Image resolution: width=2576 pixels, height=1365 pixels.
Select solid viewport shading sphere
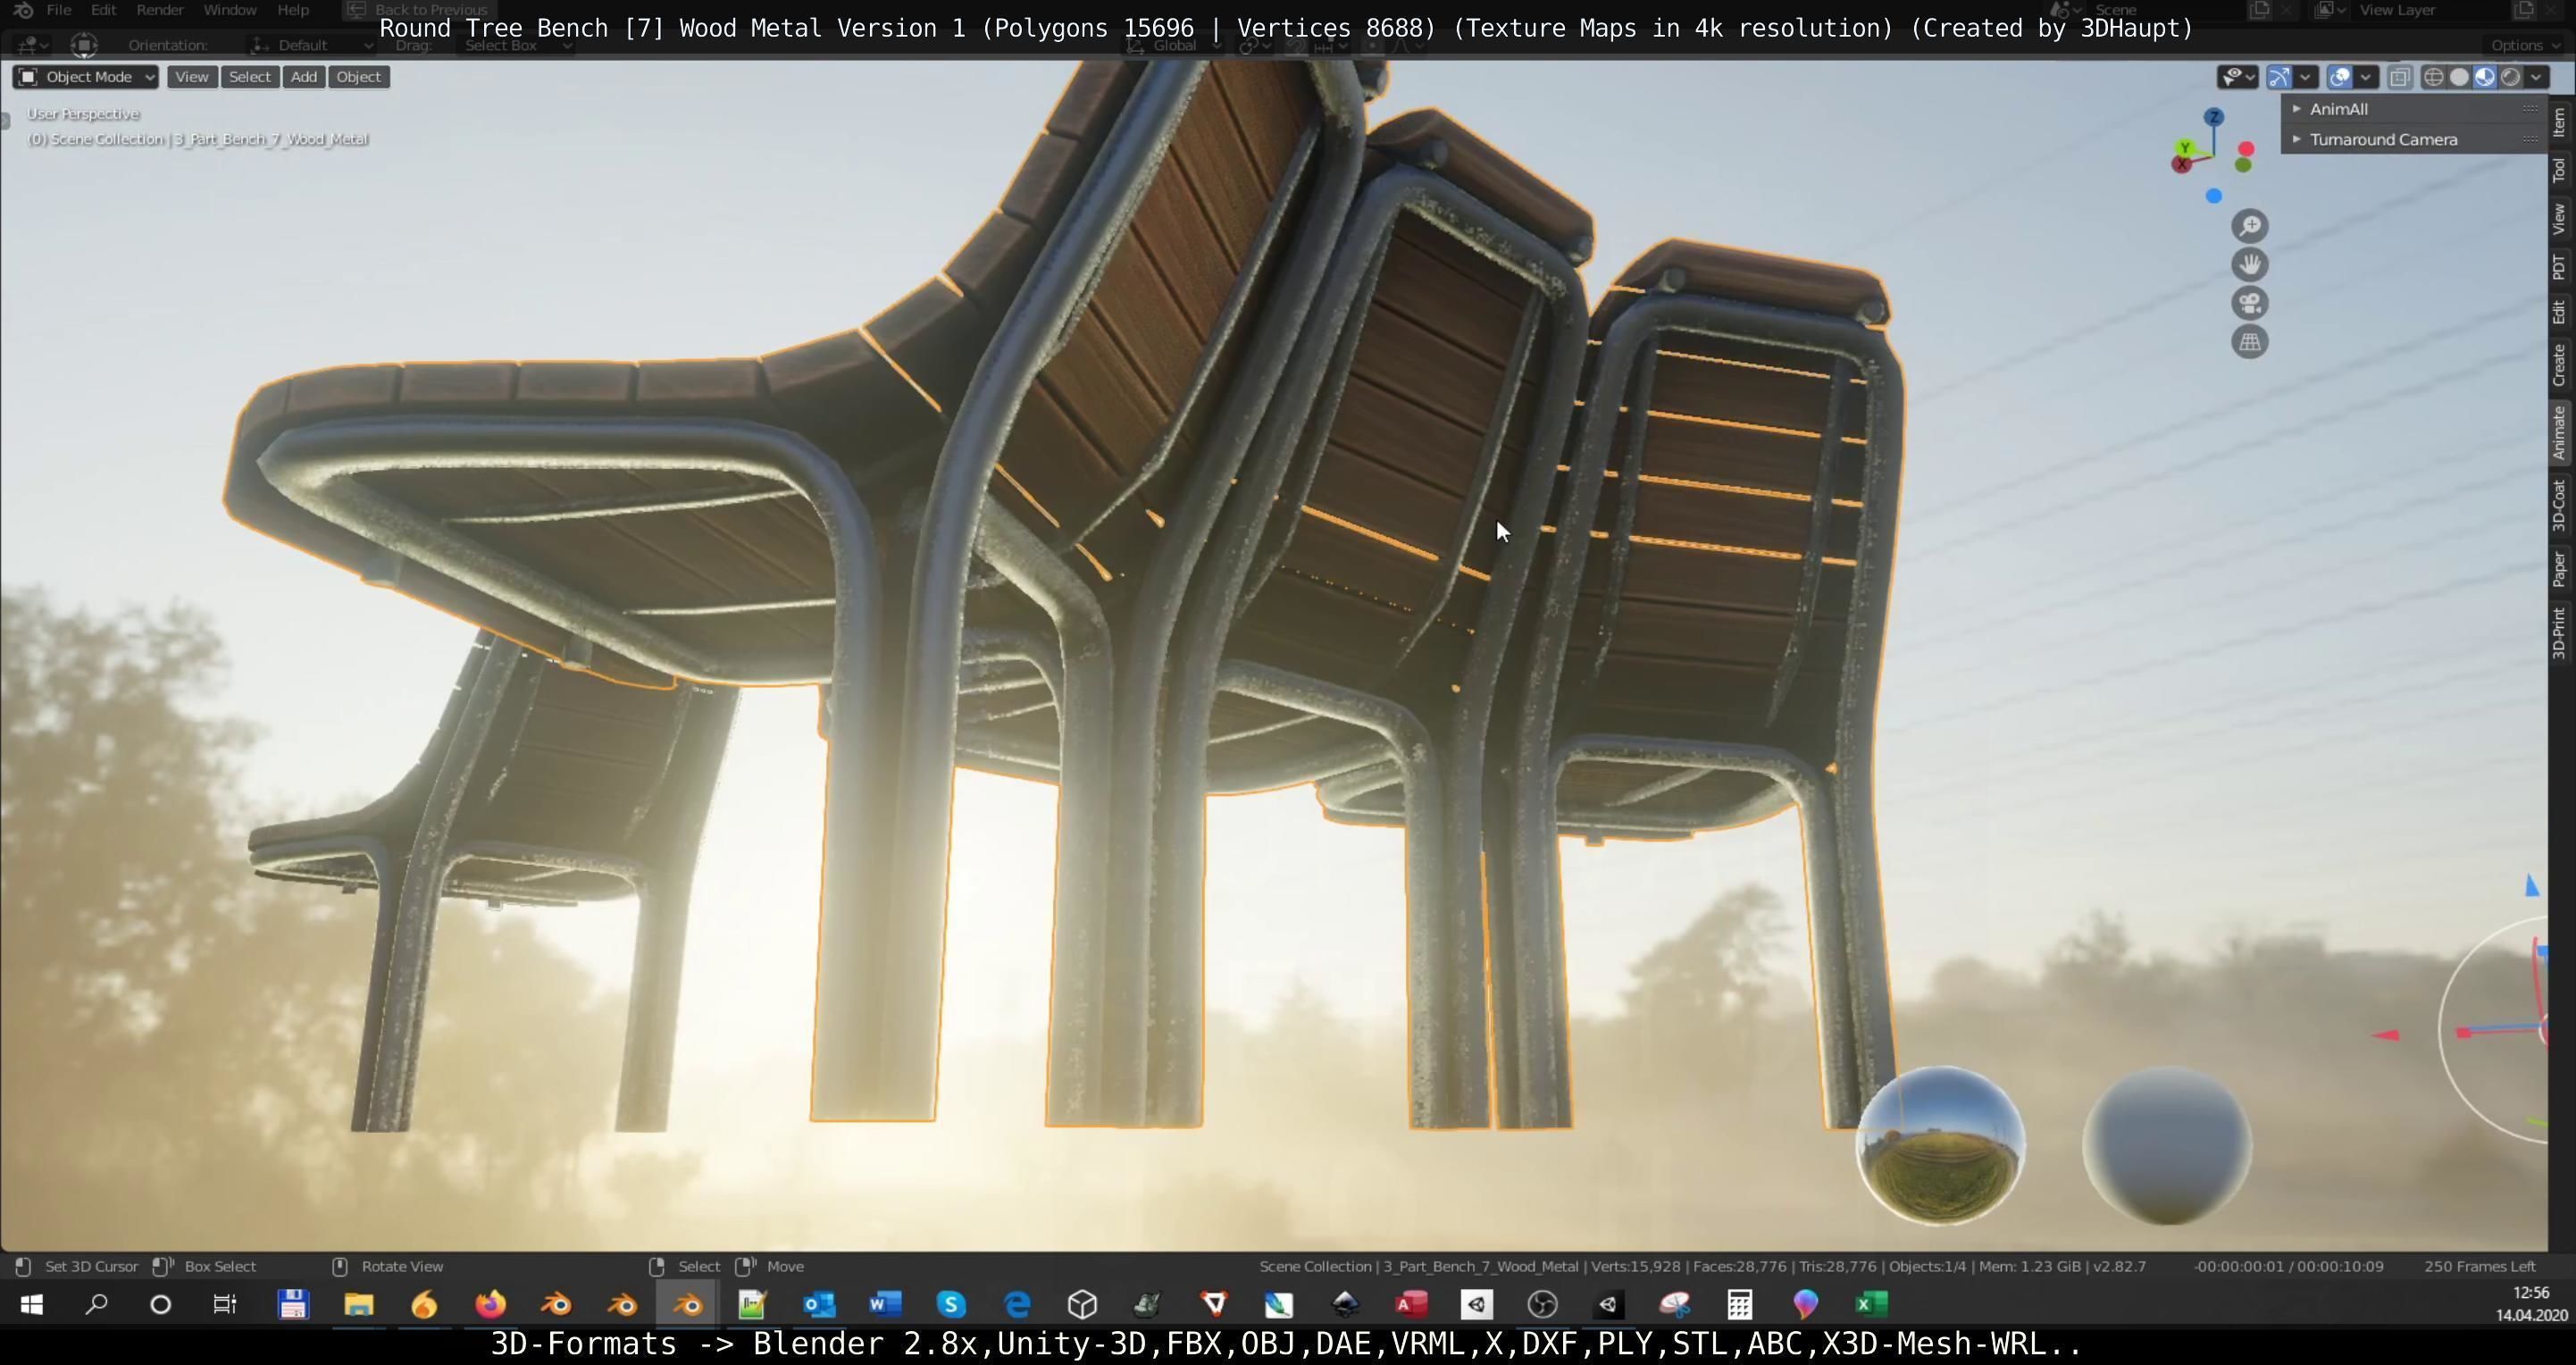click(2459, 77)
